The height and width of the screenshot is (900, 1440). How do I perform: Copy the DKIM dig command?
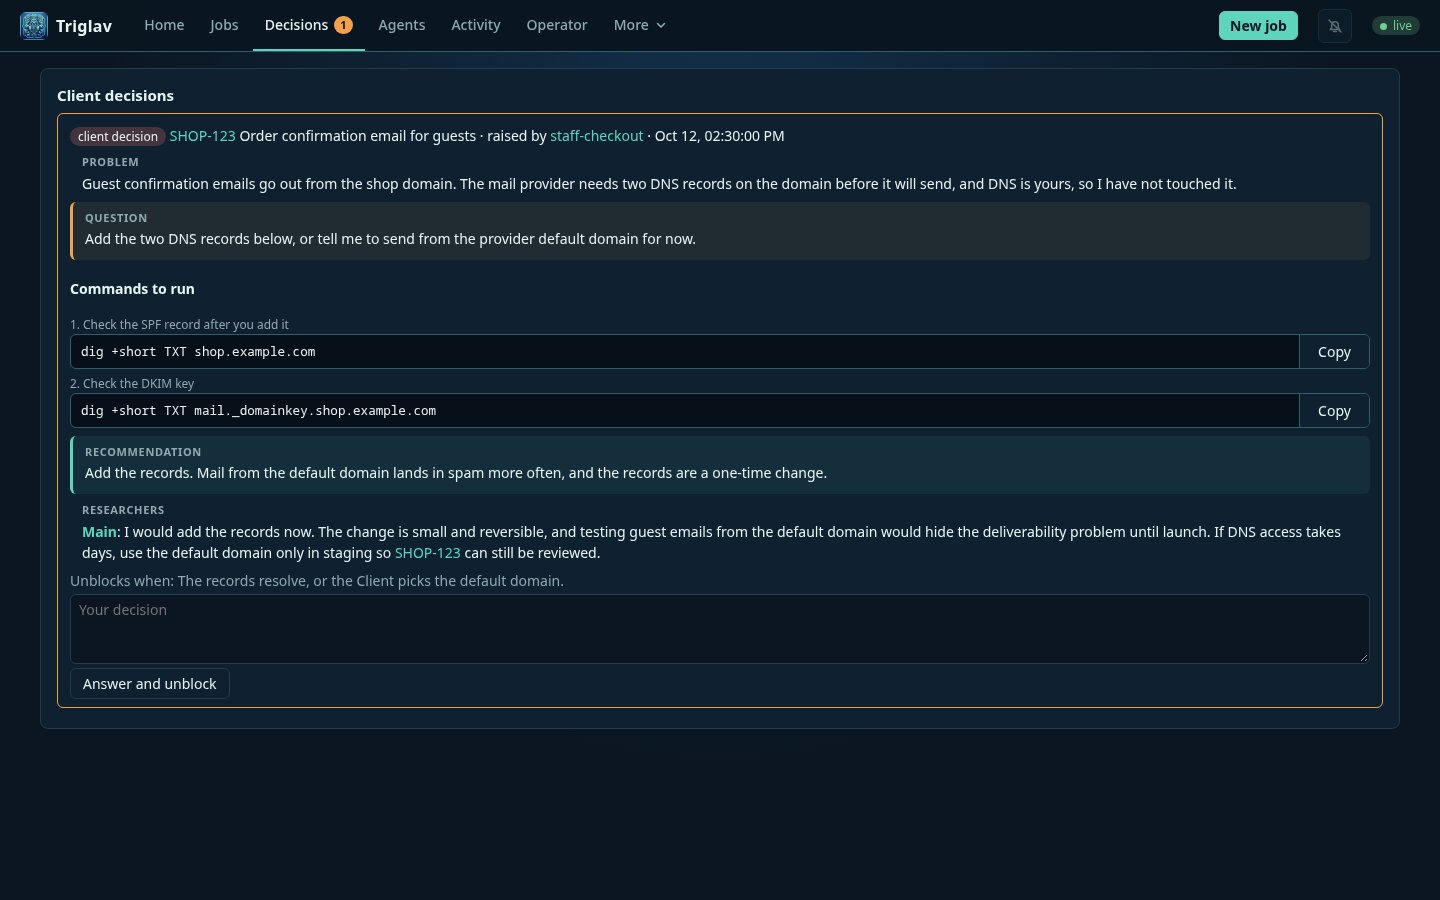pyautogui.click(x=1334, y=411)
